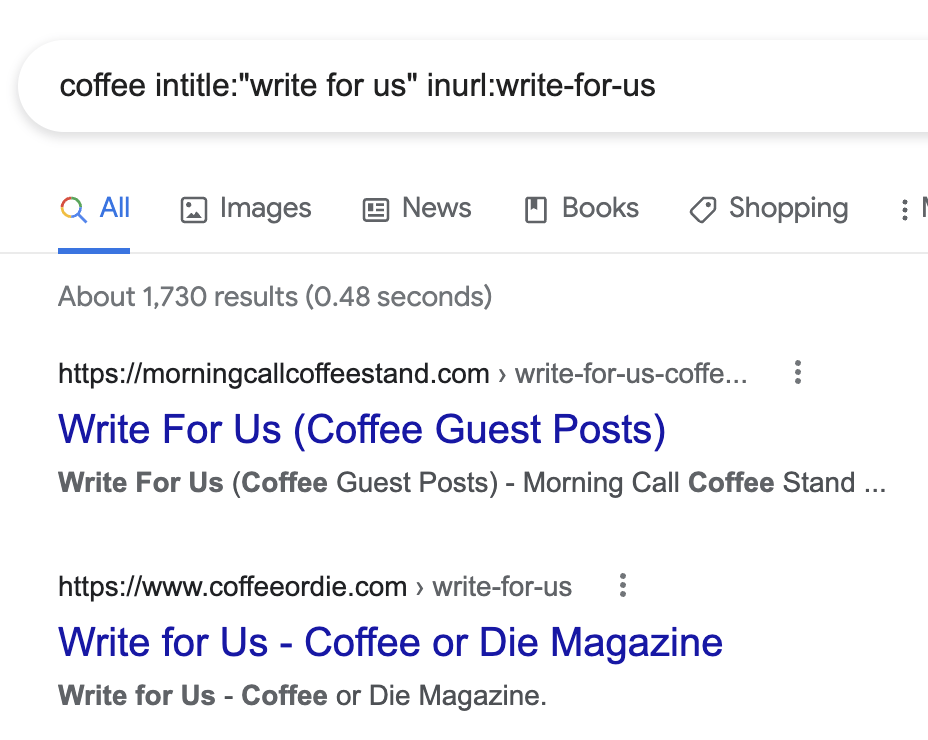The height and width of the screenshot is (740, 928).
Task: Open 'Write for Us - Coffee or Die Magazine'
Action: [390, 642]
